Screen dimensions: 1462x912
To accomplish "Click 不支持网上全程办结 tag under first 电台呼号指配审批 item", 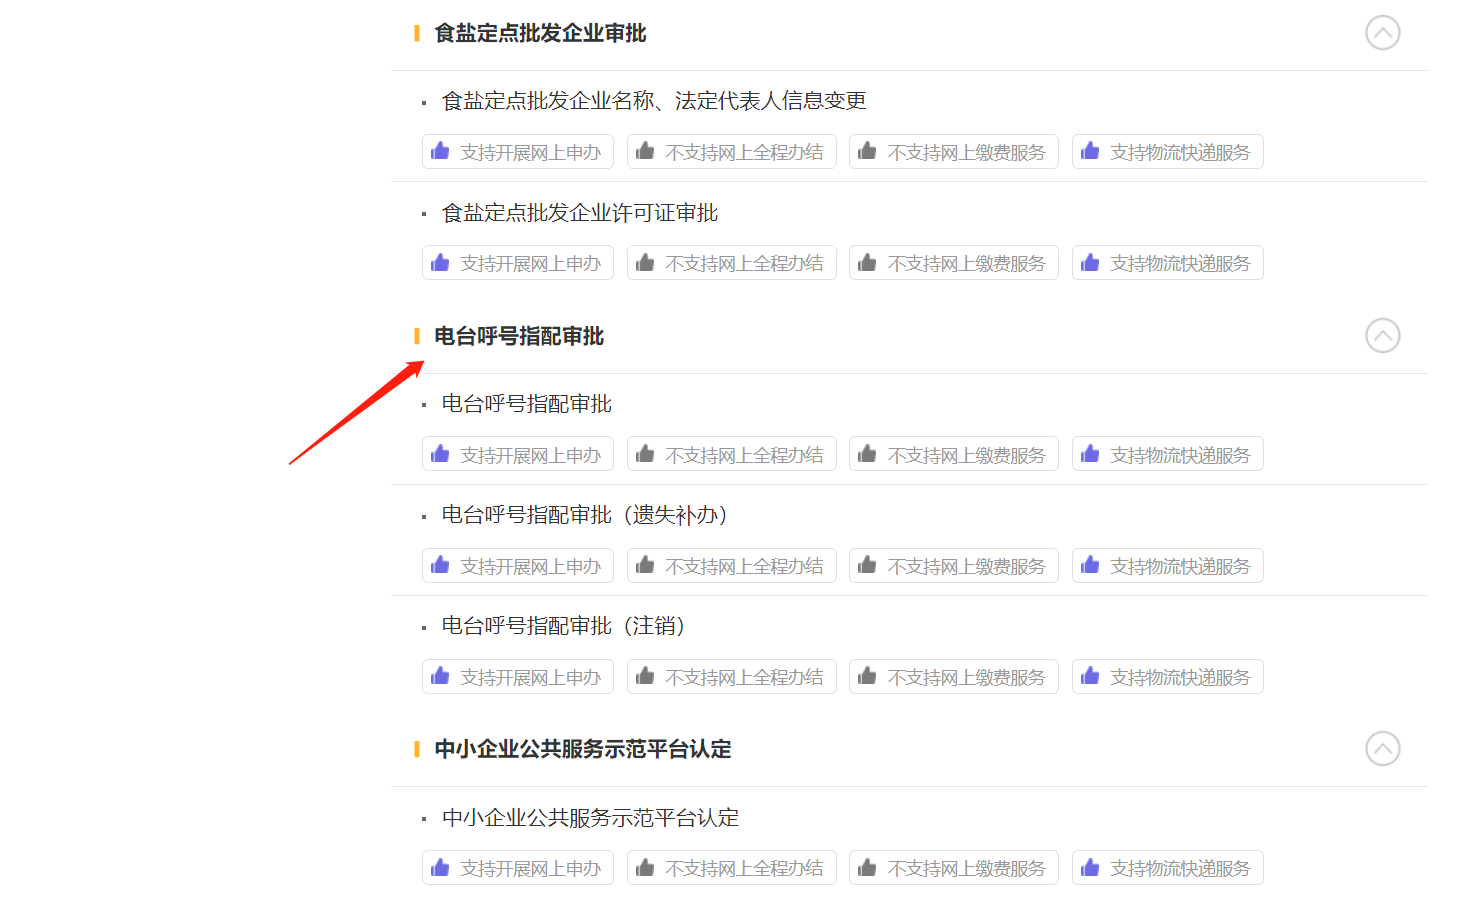I will click(732, 454).
